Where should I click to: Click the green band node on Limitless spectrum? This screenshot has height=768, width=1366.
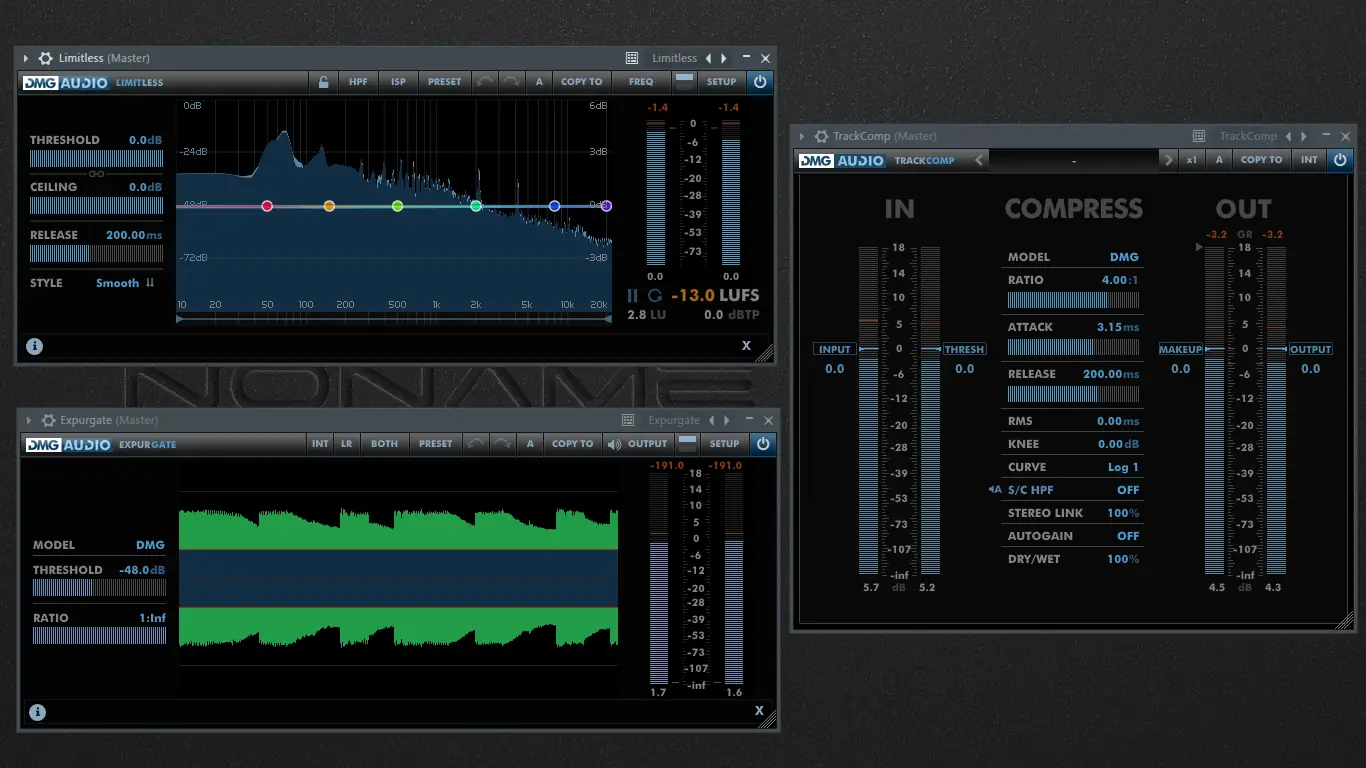click(x=397, y=206)
